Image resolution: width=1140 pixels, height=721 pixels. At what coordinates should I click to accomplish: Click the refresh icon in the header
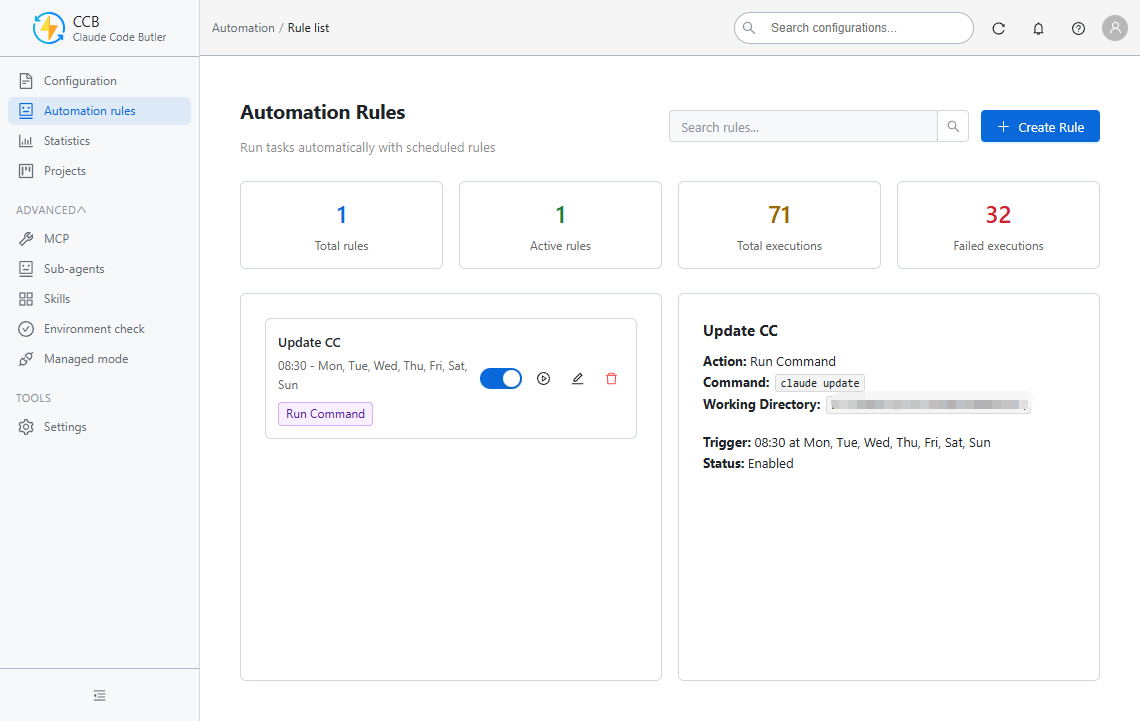point(999,28)
